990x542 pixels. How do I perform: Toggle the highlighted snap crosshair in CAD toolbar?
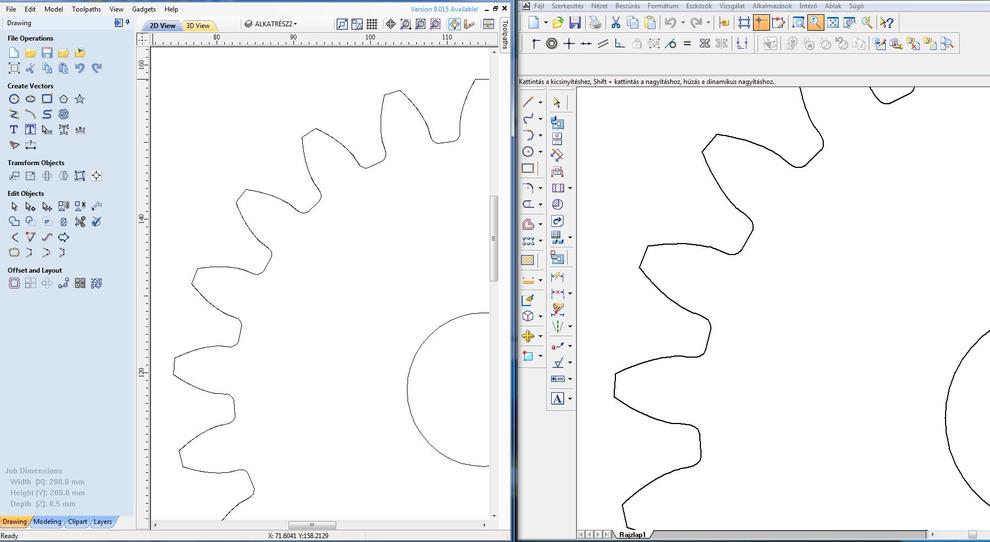coord(761,23)
